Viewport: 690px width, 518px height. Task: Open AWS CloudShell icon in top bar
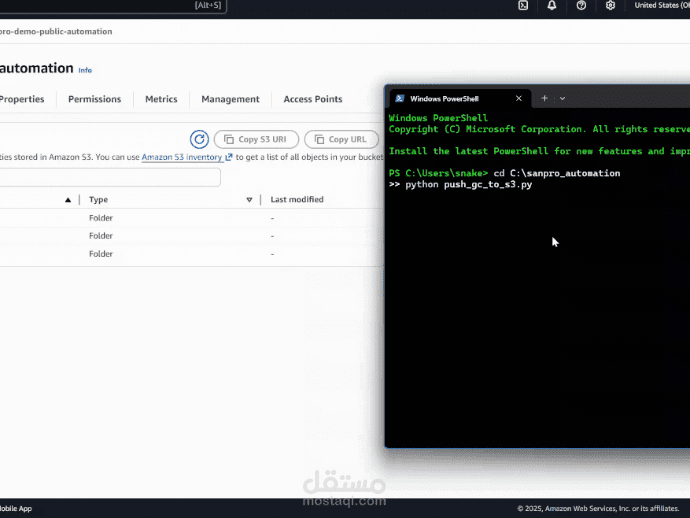tap(523, 5)
